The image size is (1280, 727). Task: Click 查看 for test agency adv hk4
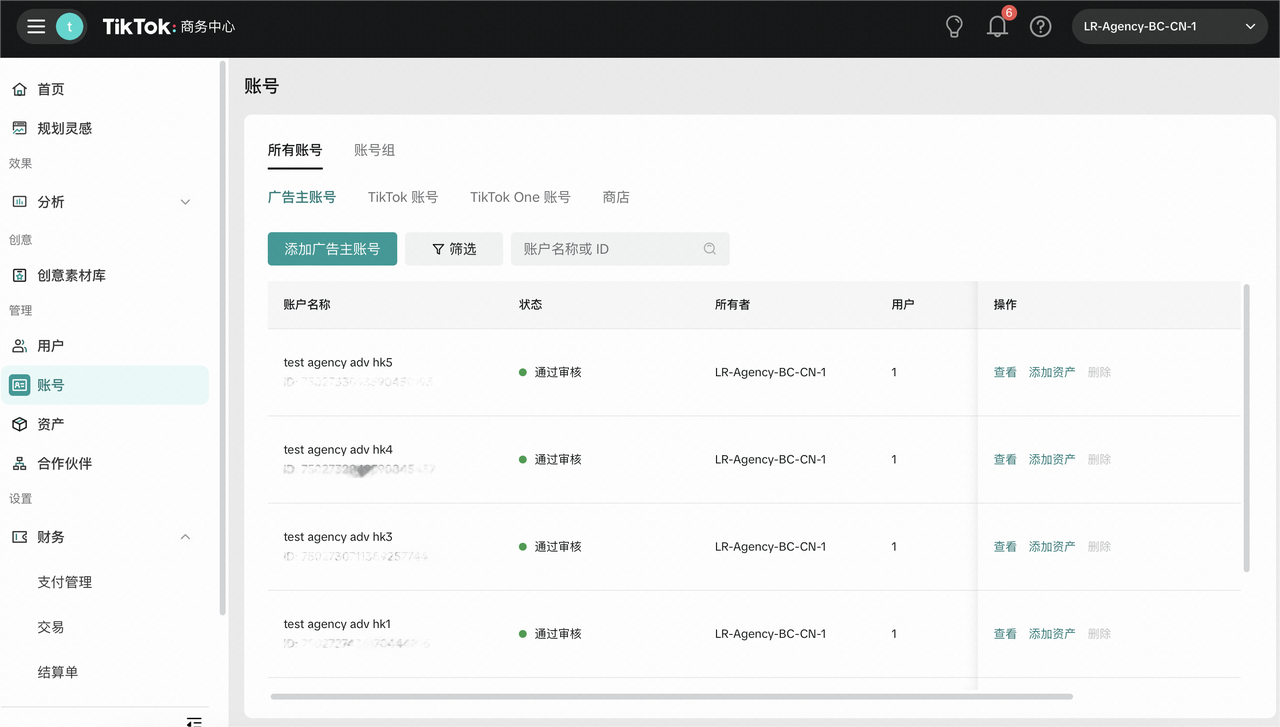[1005, 459]
